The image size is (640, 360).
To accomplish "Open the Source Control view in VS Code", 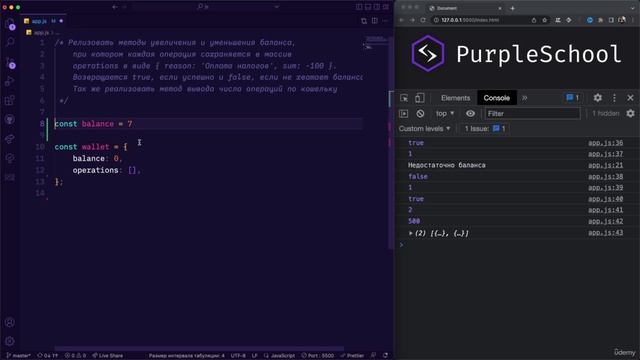I will click(x=10, y=62).
